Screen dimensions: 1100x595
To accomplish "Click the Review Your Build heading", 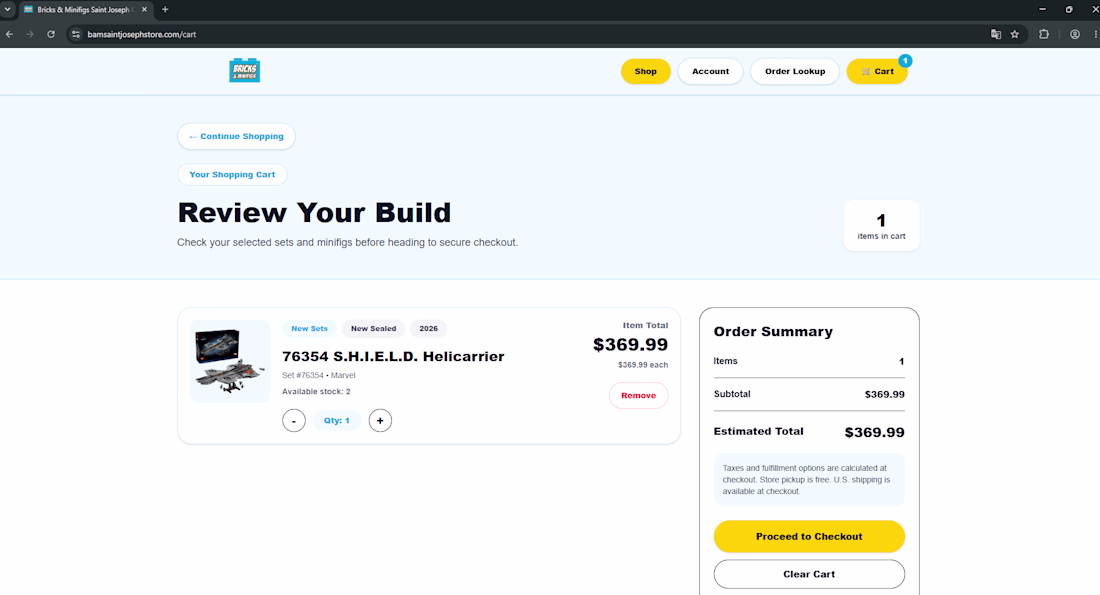I will tap(314, 213).
